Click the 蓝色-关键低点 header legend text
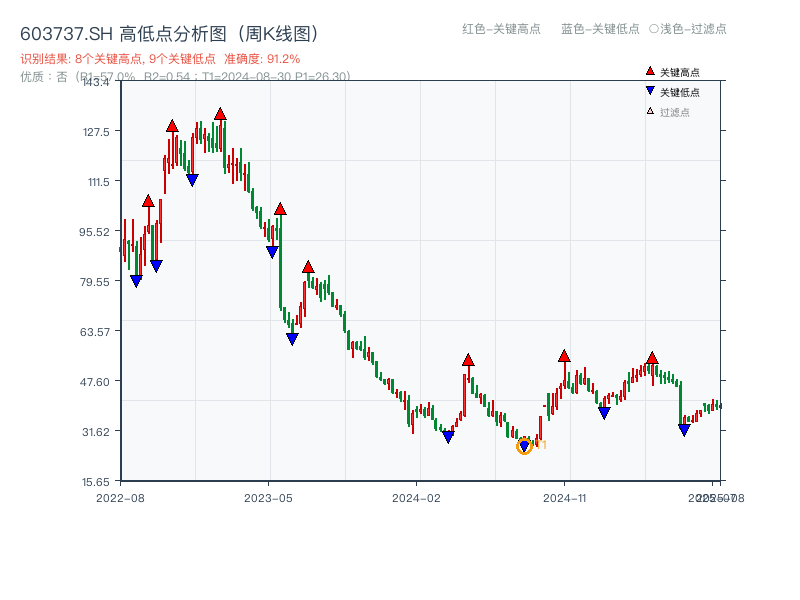 (600, 29)
